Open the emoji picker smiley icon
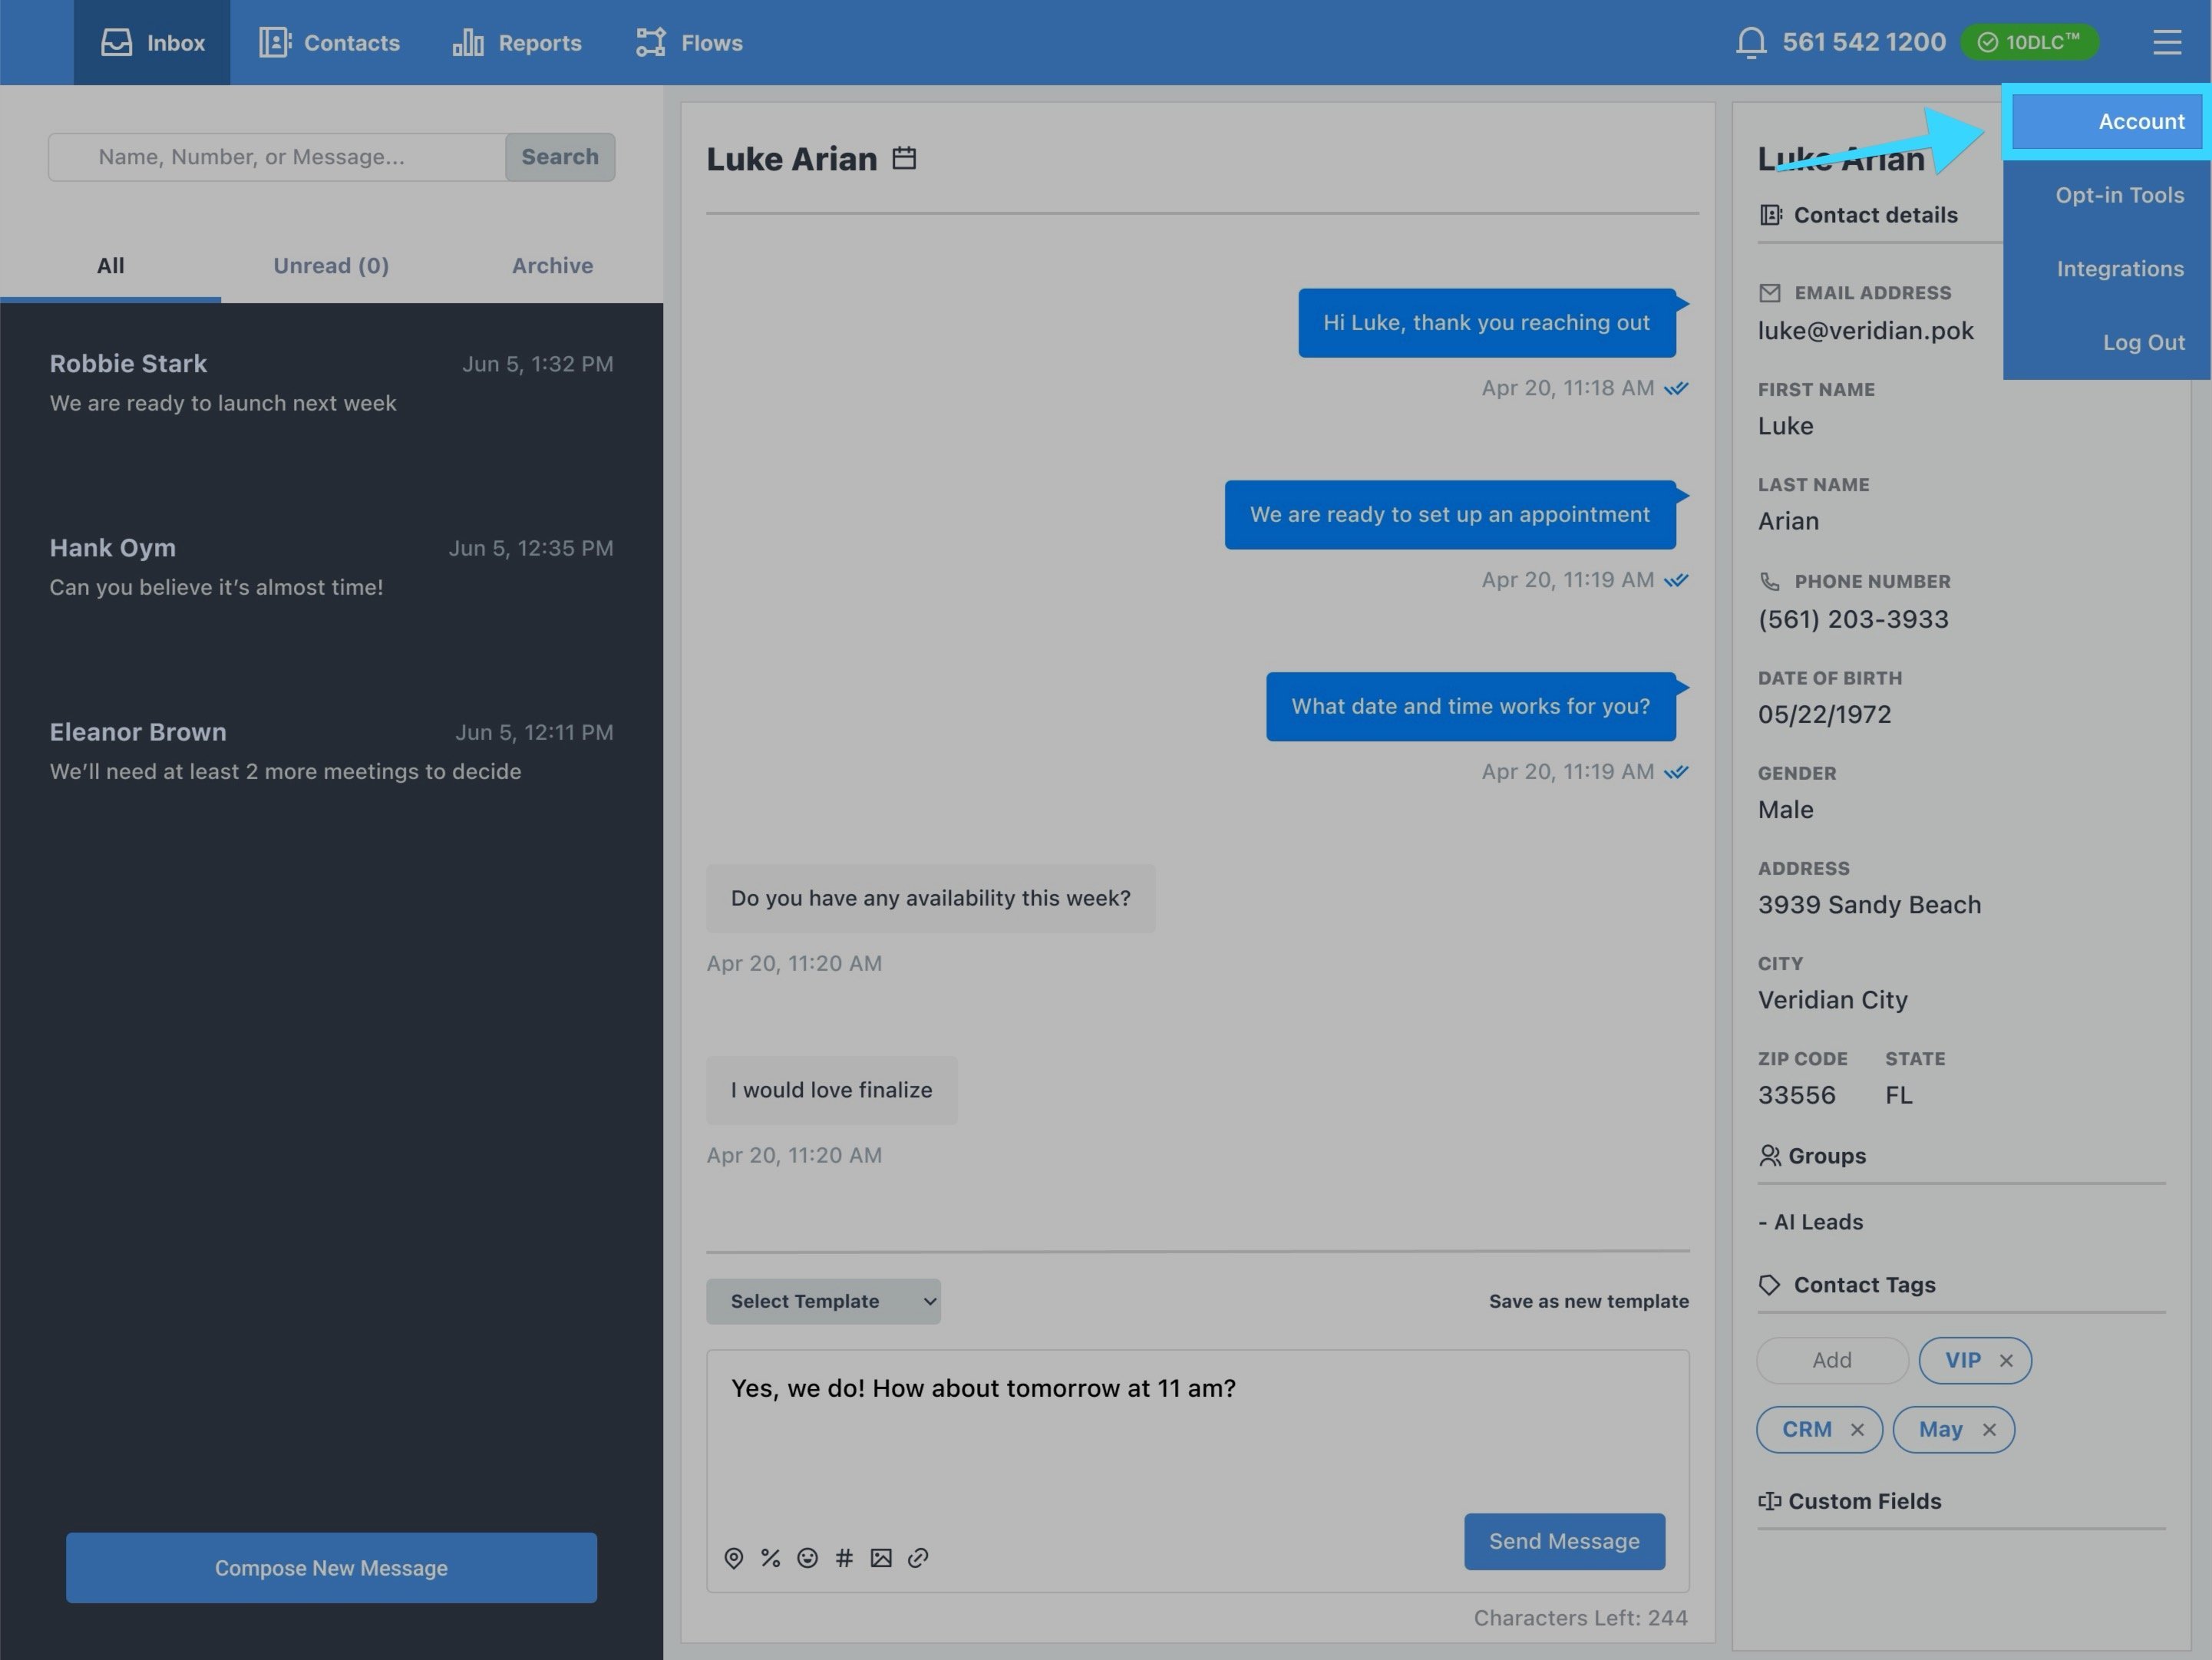2212x1660 pixels. pyautogui.click(x=807, y=1558)
